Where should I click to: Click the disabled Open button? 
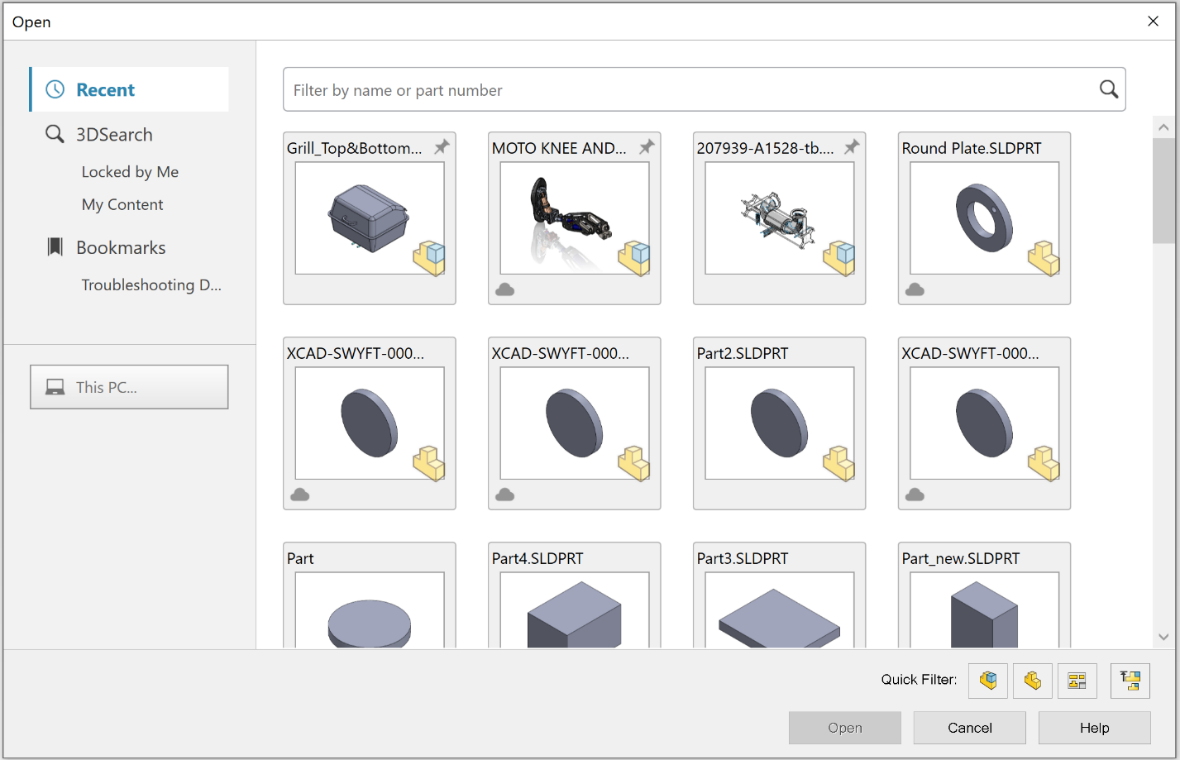844,728
